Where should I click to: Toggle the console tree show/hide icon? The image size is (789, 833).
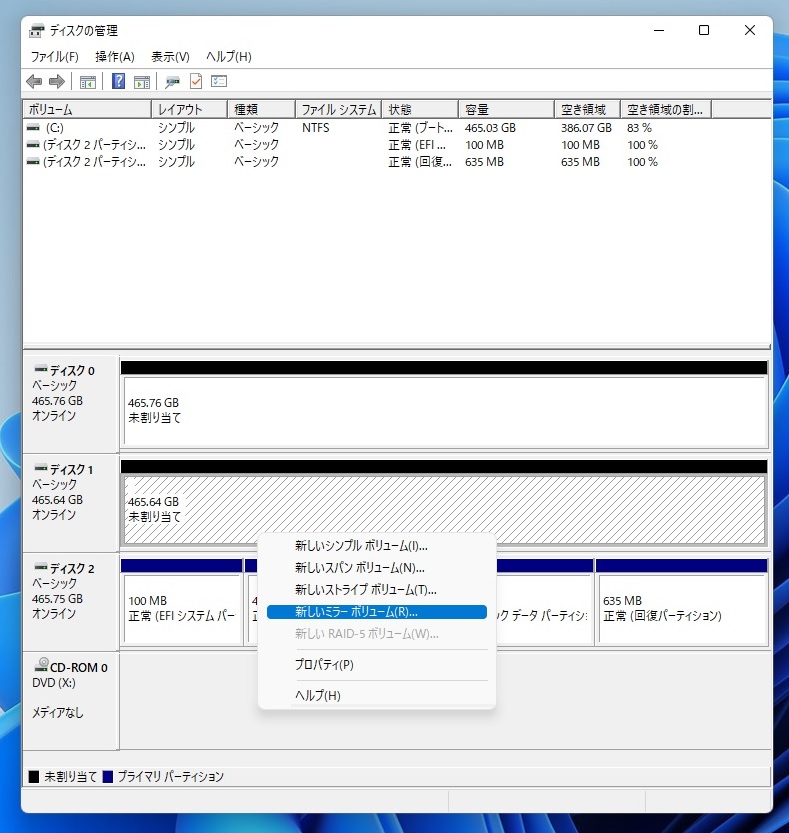[88, 82]
